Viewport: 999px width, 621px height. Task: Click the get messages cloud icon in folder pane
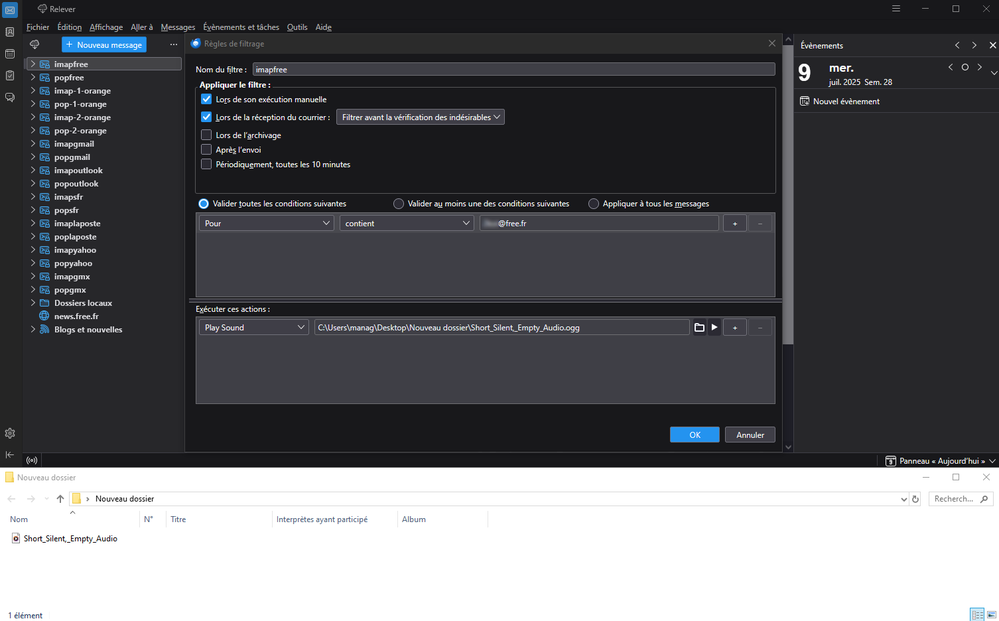(35, 45)
